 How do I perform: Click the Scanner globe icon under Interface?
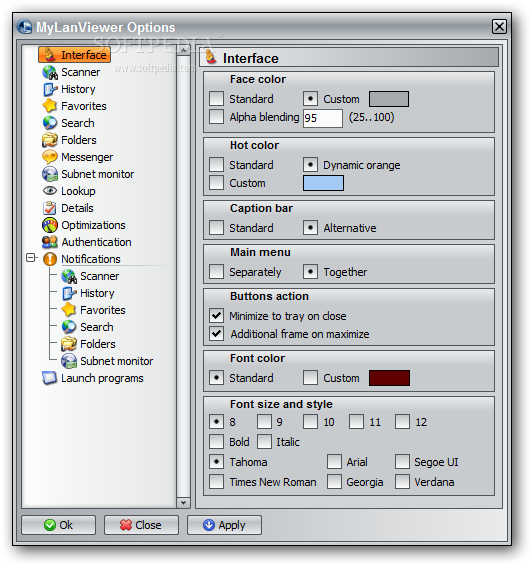pos(50,72)
